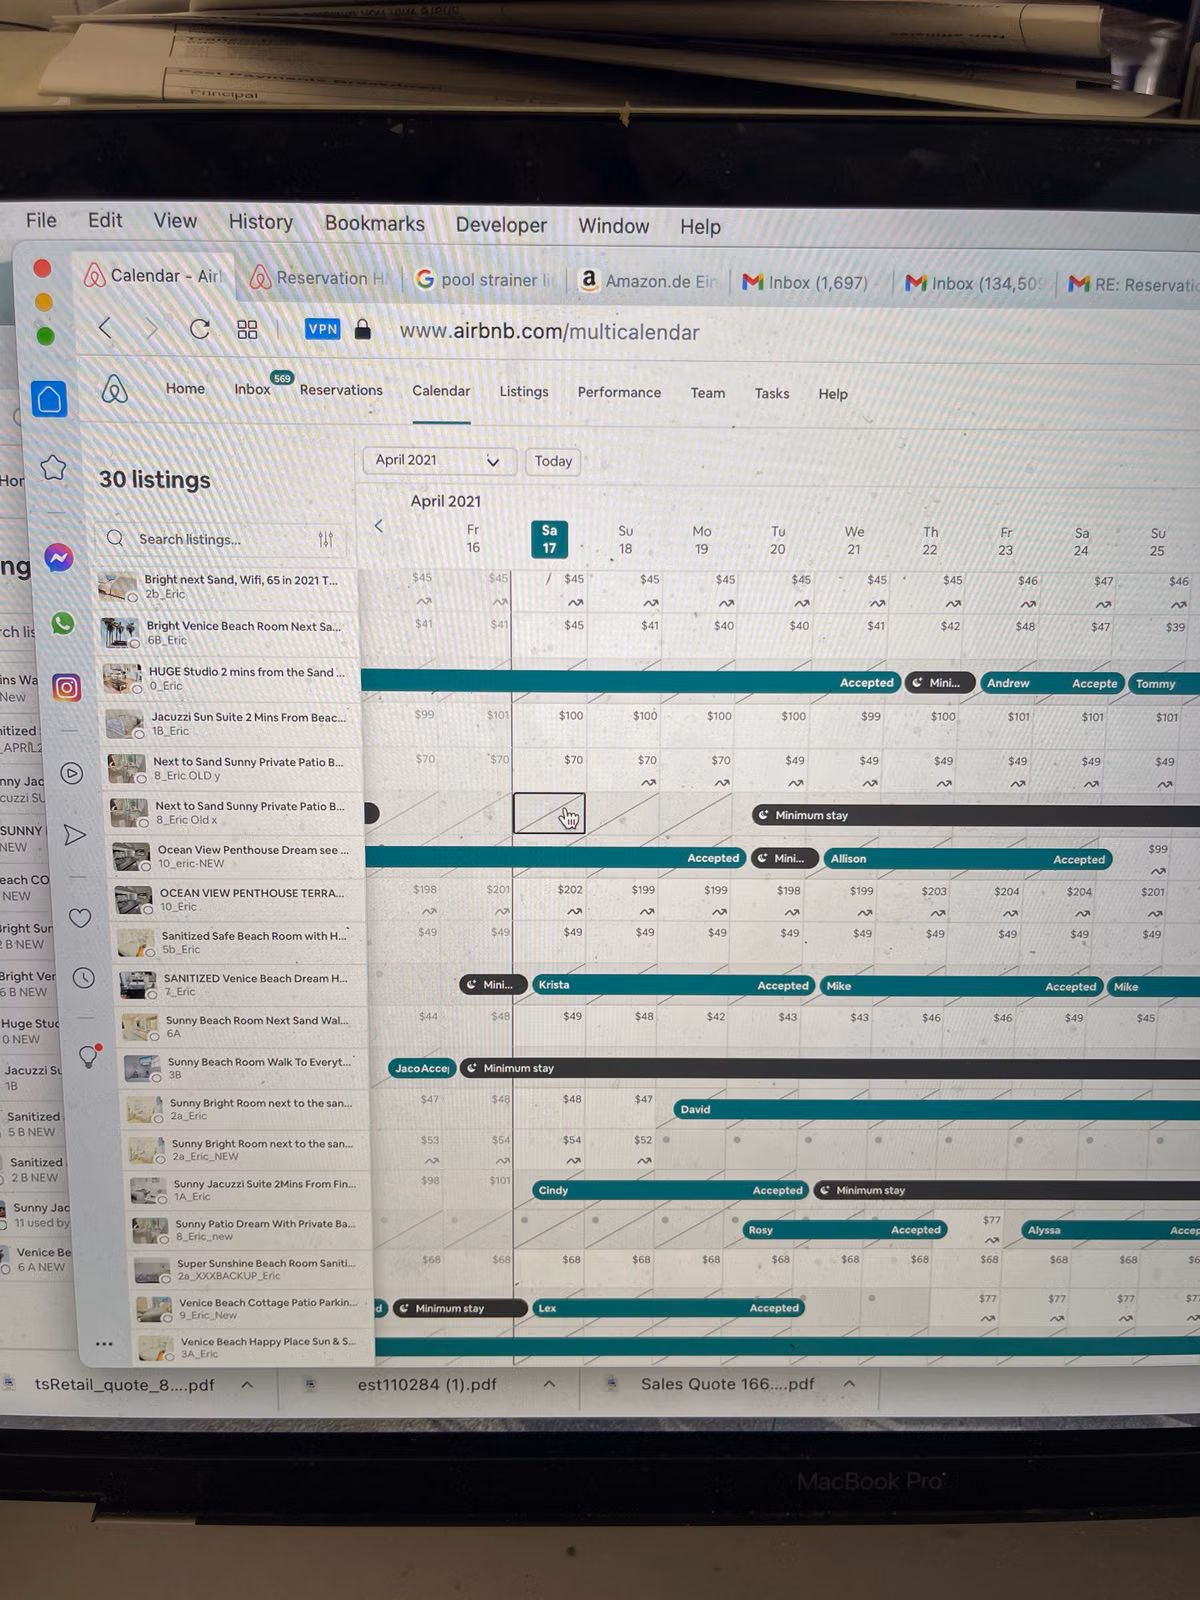Viewport: 1200px width, 1600px height.
Task: Switch to the Reservation browser tab
Action: [320, 278]
